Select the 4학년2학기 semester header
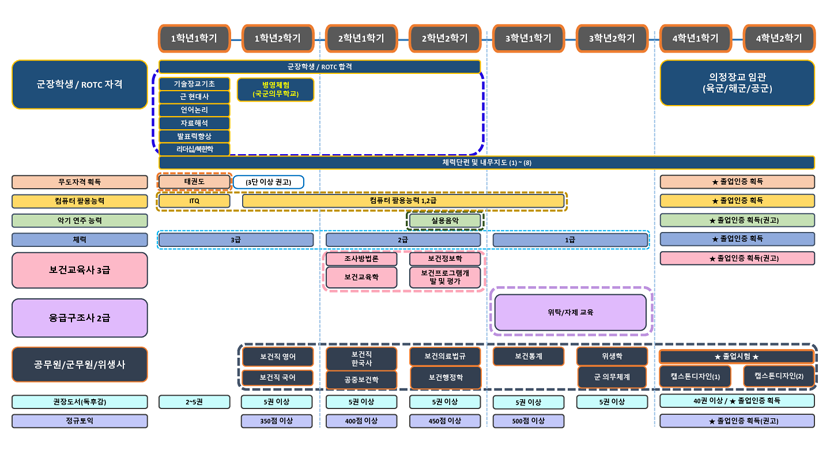The width and height of the screenshot is (830, 467). coord(779,38)
